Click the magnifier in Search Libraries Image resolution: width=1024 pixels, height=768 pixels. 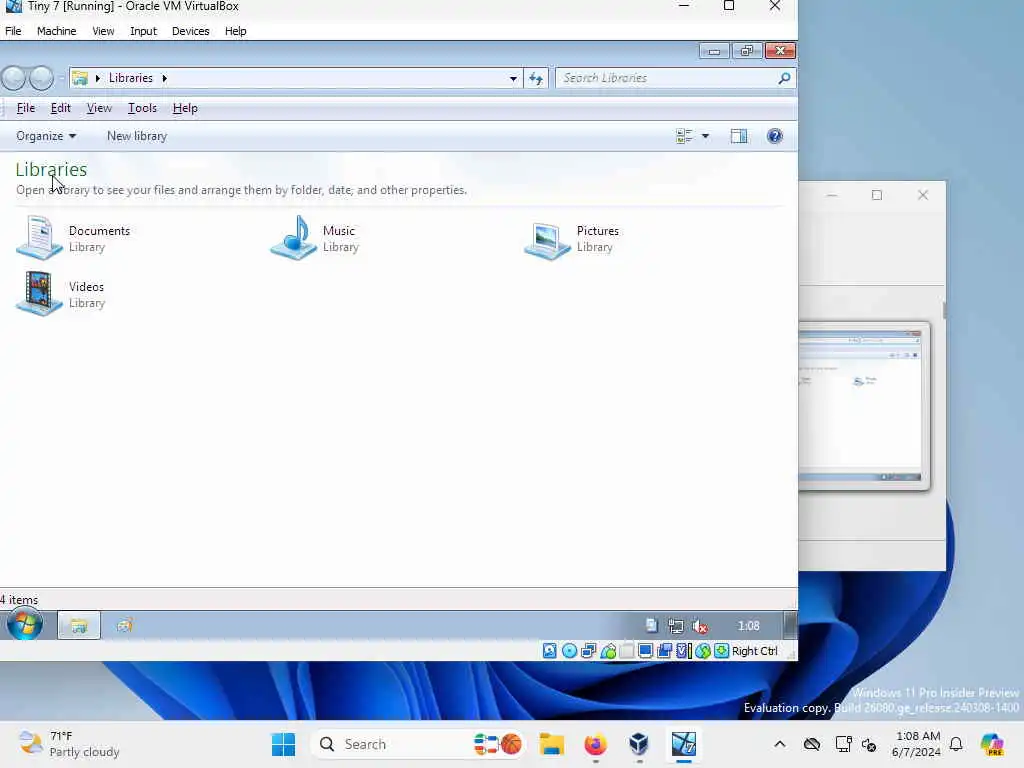(x=784, y=78)
